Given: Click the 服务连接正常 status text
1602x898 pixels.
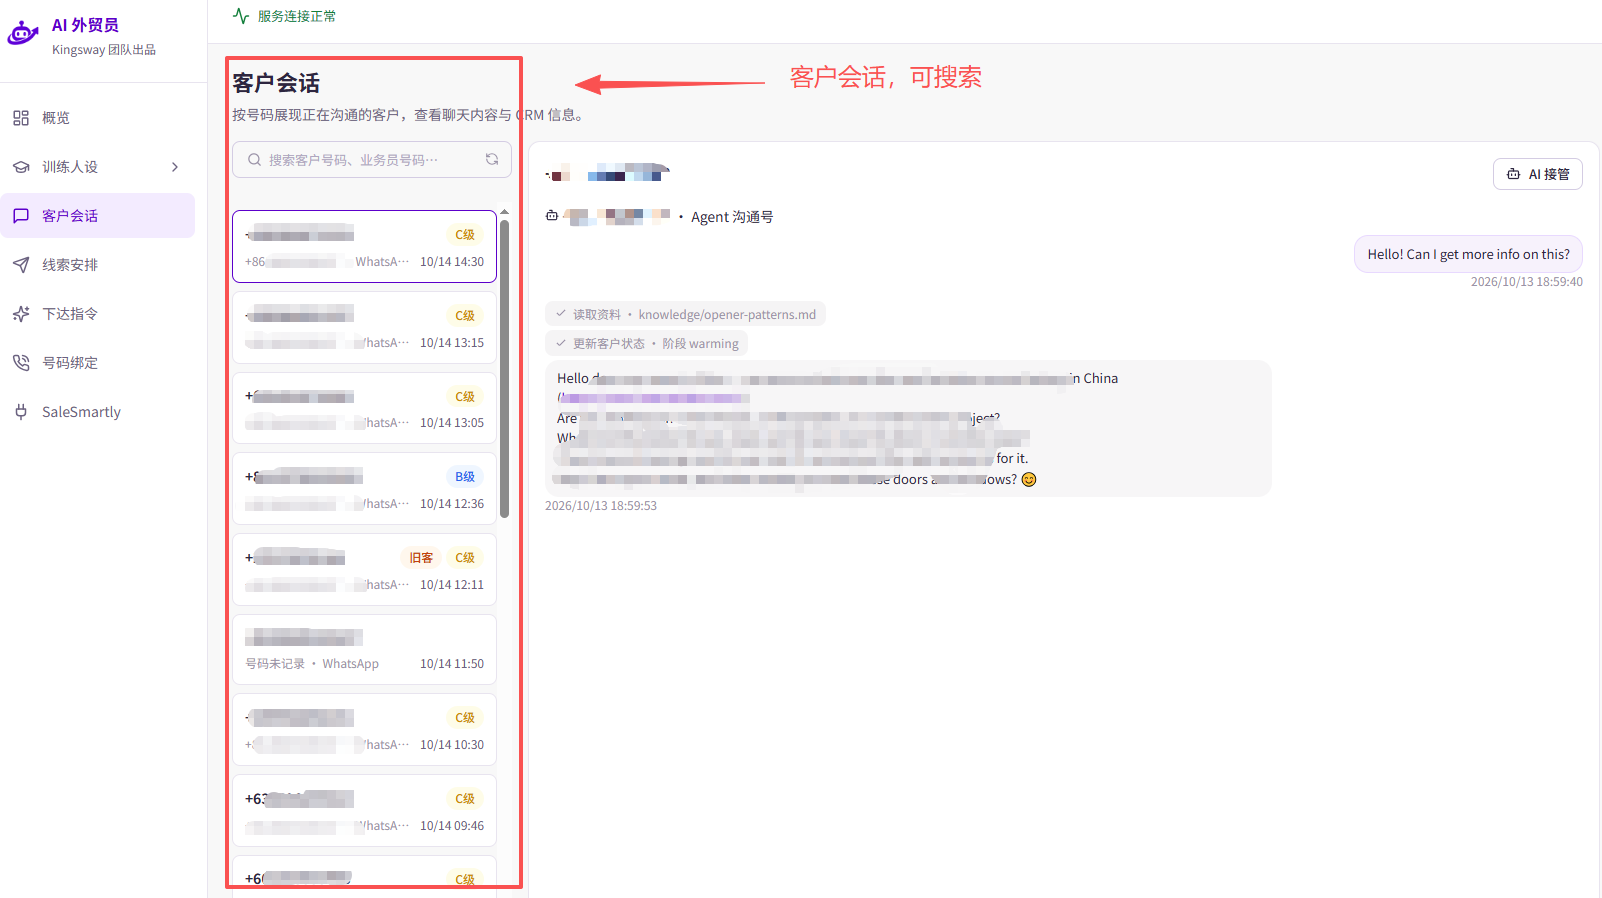Looking at the screenshot, I should coord(297,16).
